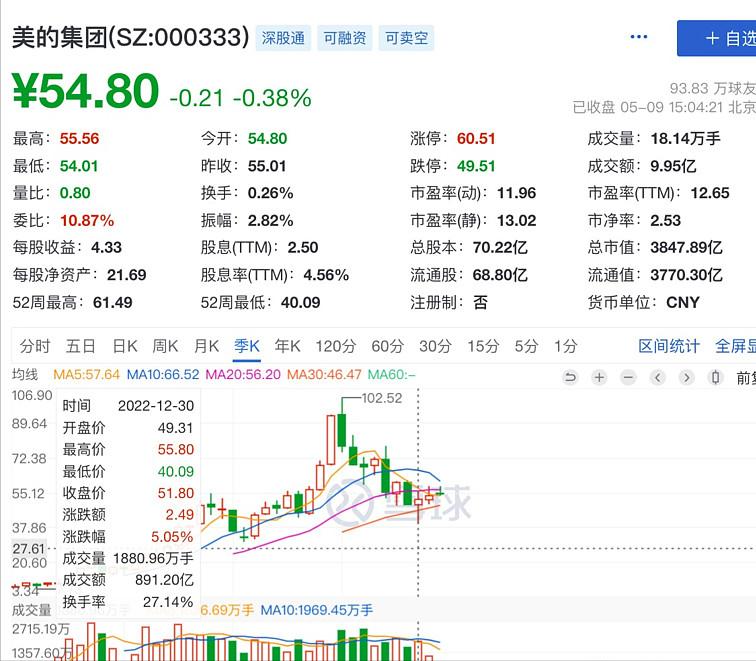Click the 可卖空 tag

(406, 38)
